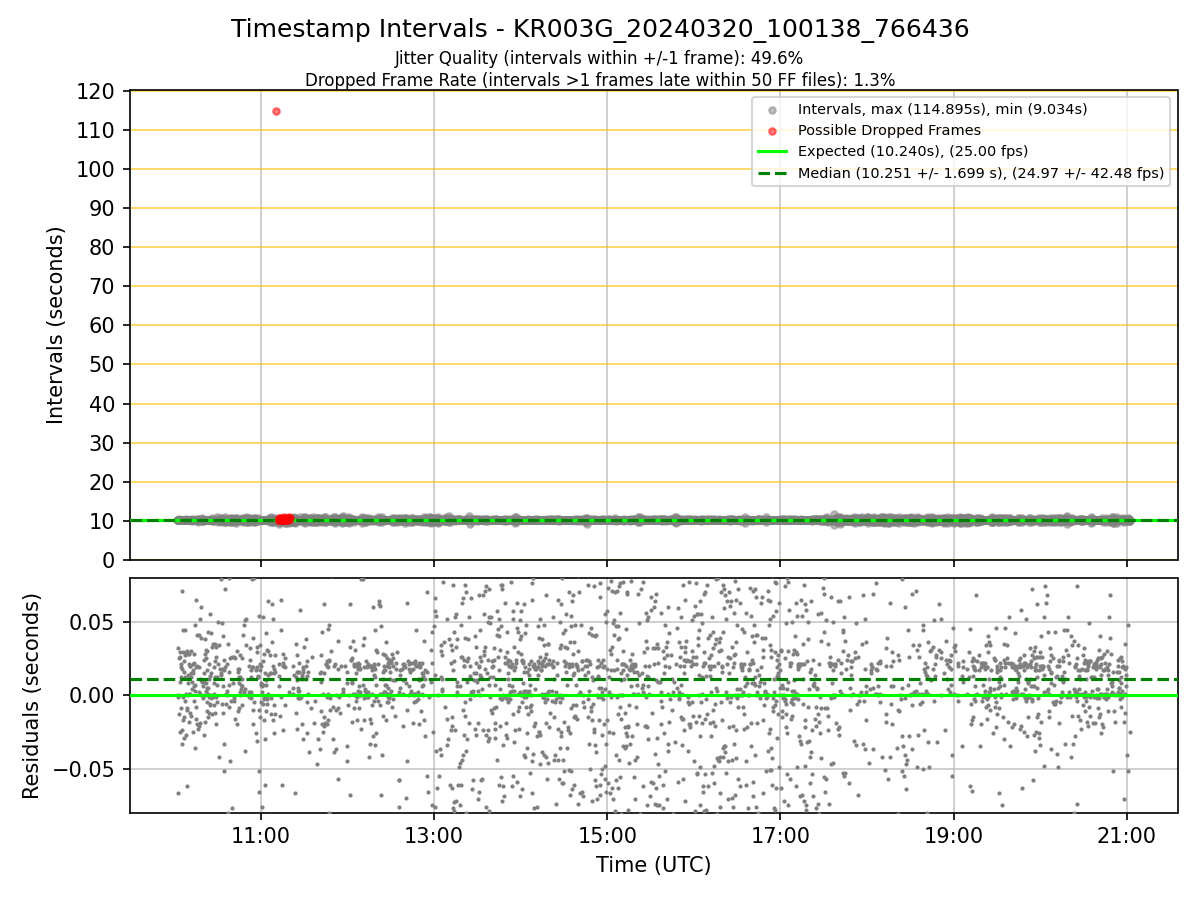Click the solid green line sample in the legend
1200x900 pixels.
(x=772, y=151)
